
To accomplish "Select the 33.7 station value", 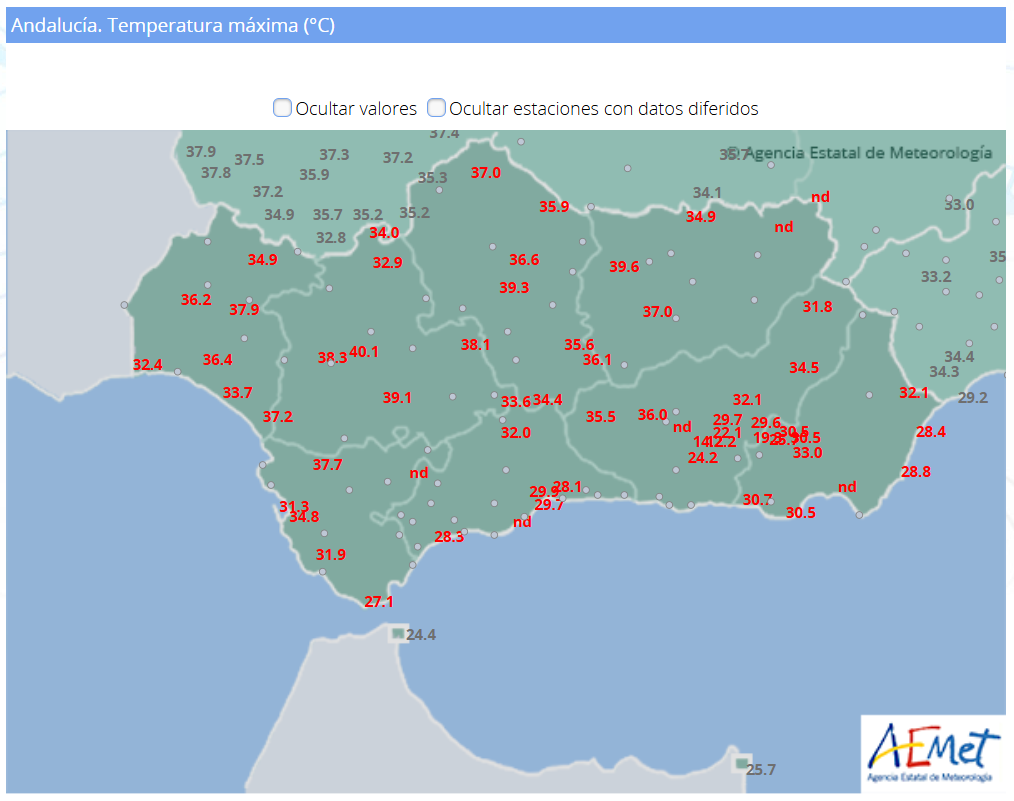I will point(238,393).
